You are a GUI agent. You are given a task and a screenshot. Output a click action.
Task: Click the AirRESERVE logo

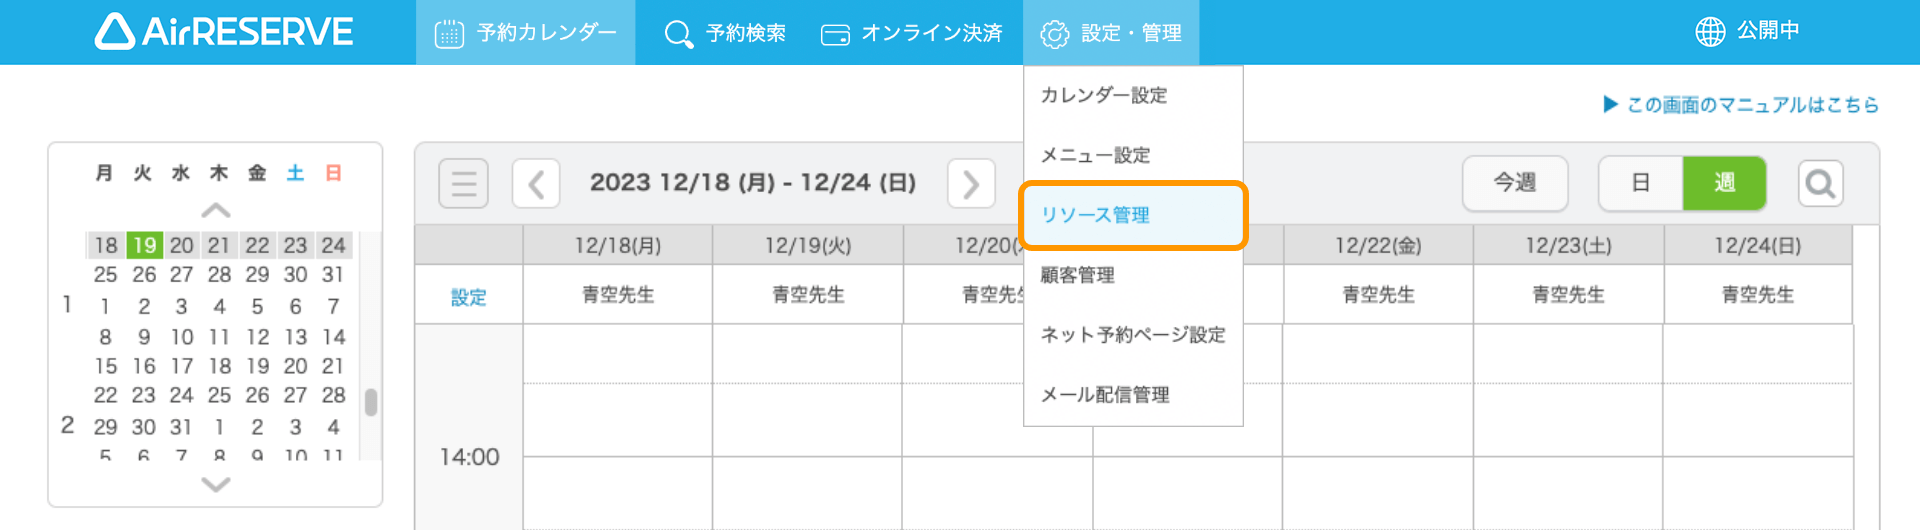point(224,32)
